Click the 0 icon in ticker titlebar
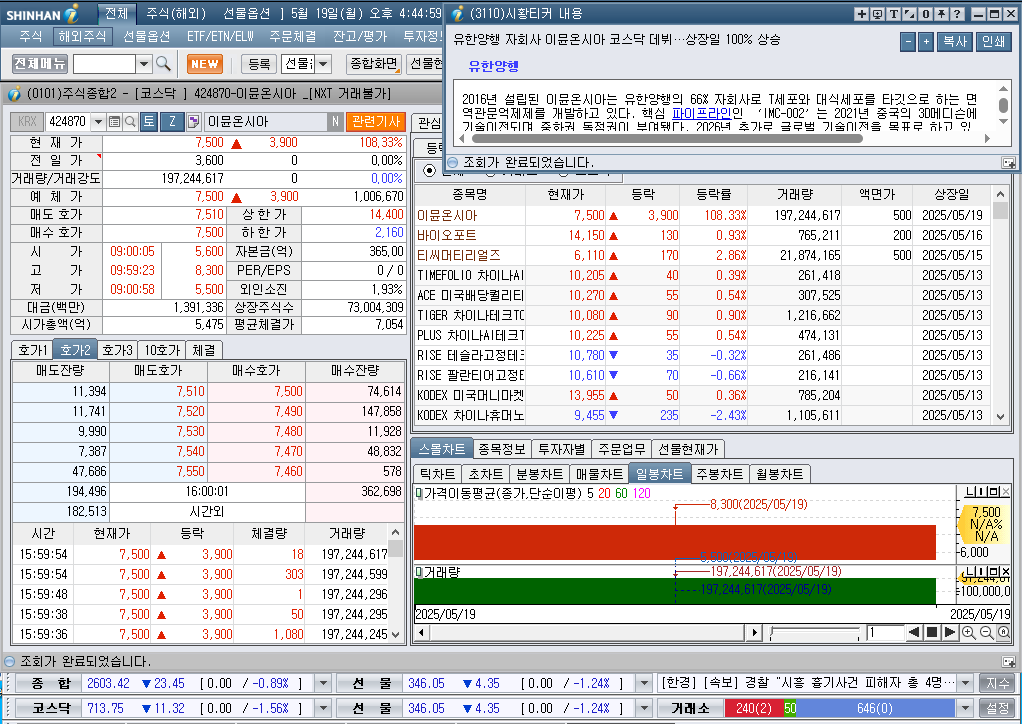This screenshot has width=1022, height=724. tap(926, 14)
